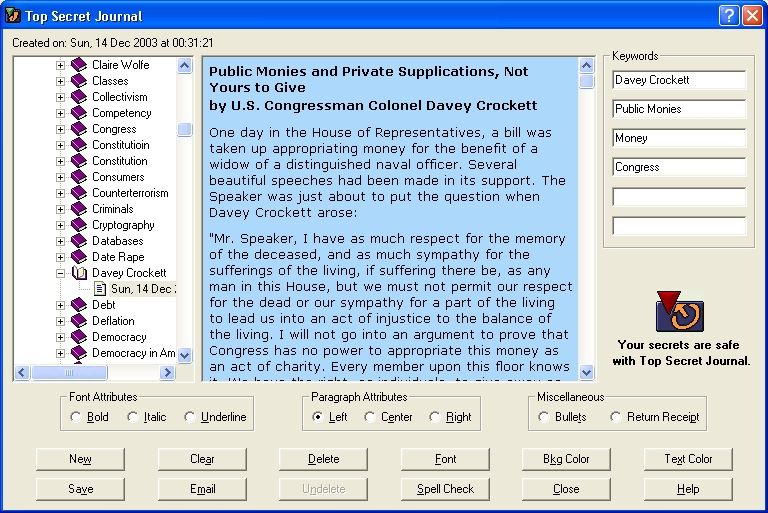Select the Counterterrorism topic label
Screen dimensions: 768x513
pyautogui.click(x=130, y=193)
